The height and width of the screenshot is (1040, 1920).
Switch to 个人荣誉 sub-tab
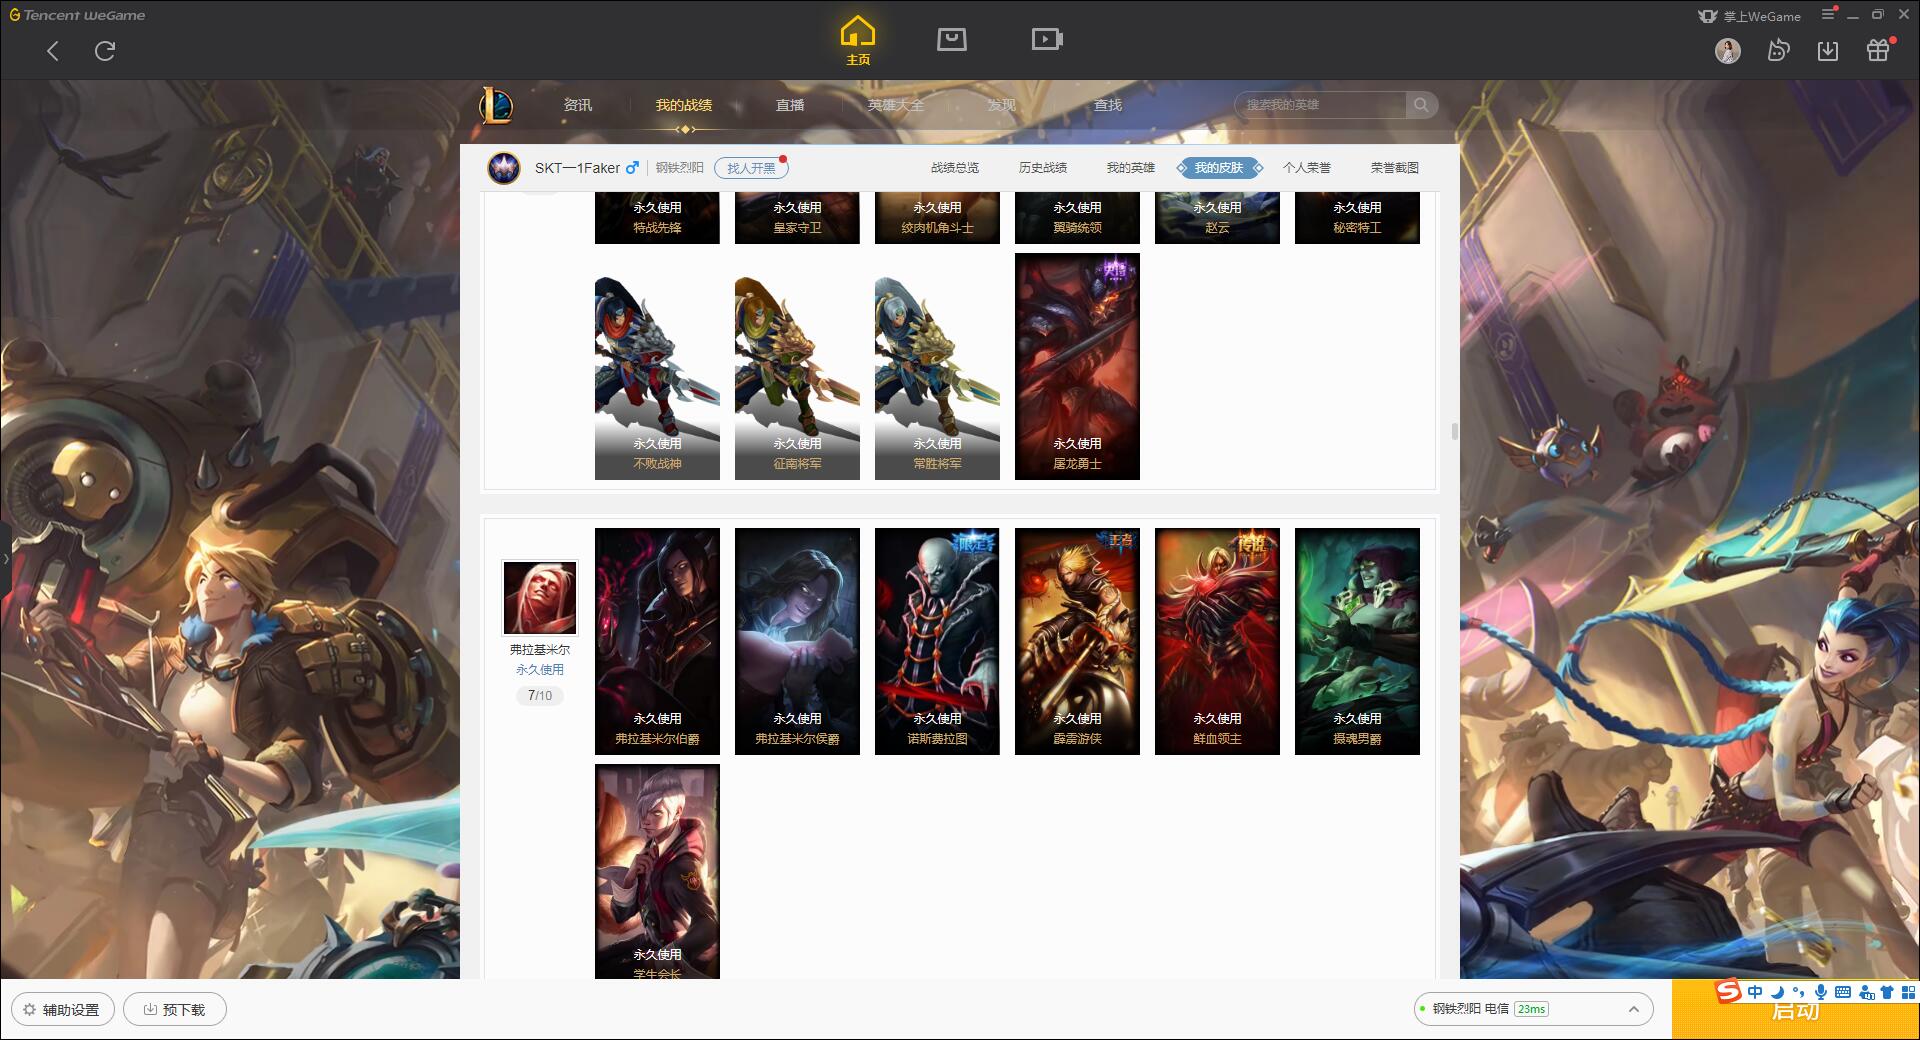coord(1307,168)
